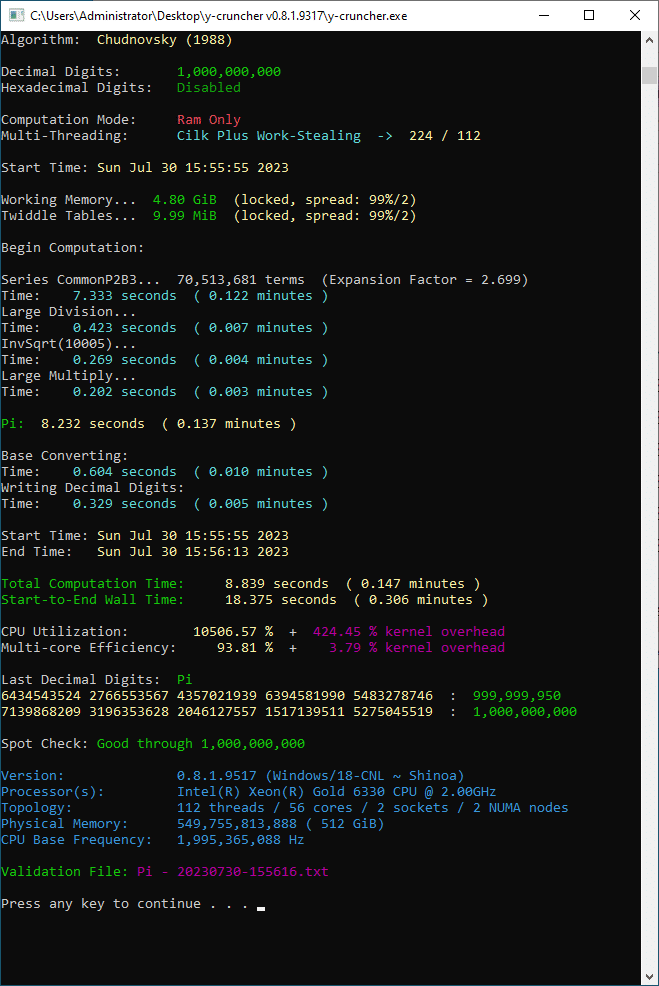The height and width of the screenshot is (986, 659).
Task: Close the y-cruncher console window
Action: (x=635, y=15)
